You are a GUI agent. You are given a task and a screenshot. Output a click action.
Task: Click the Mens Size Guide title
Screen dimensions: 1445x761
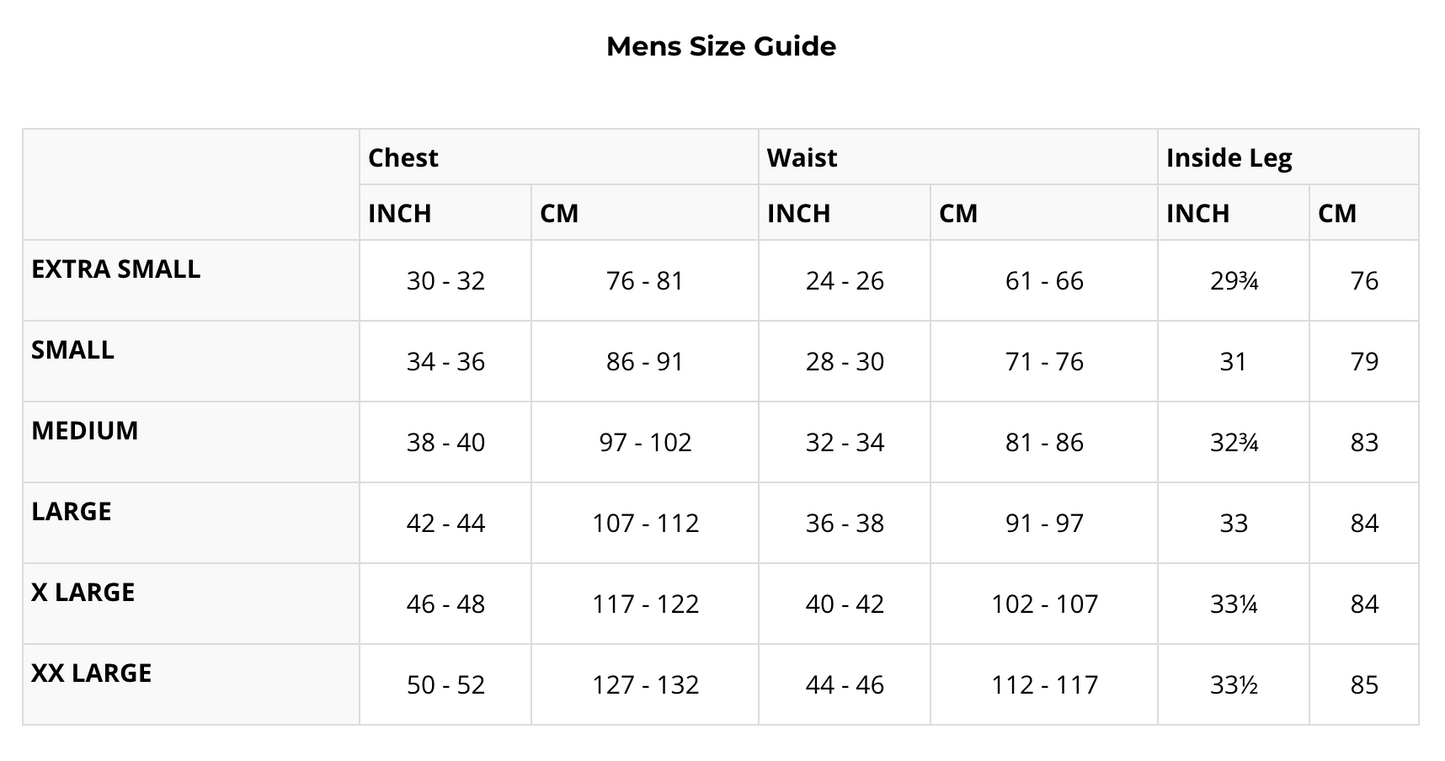[x=721, y=46]
